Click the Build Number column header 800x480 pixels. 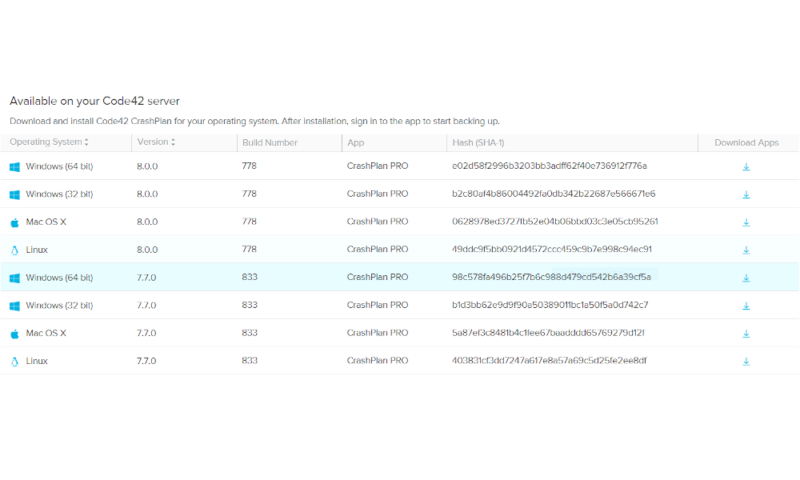pyautogui.click(x=270, y=142)
